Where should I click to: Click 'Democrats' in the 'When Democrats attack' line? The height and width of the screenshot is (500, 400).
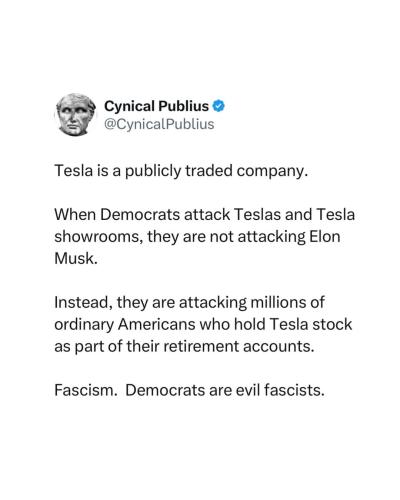(x=140, y=214)
